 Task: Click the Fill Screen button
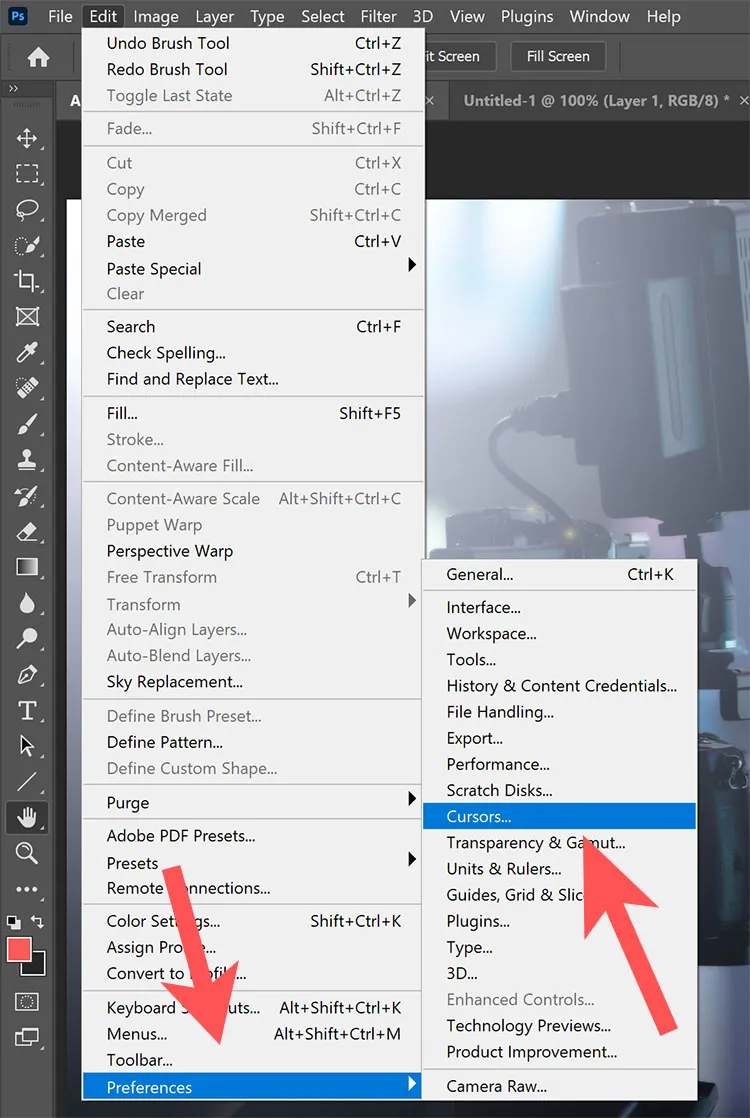click(x=558, y=56)
